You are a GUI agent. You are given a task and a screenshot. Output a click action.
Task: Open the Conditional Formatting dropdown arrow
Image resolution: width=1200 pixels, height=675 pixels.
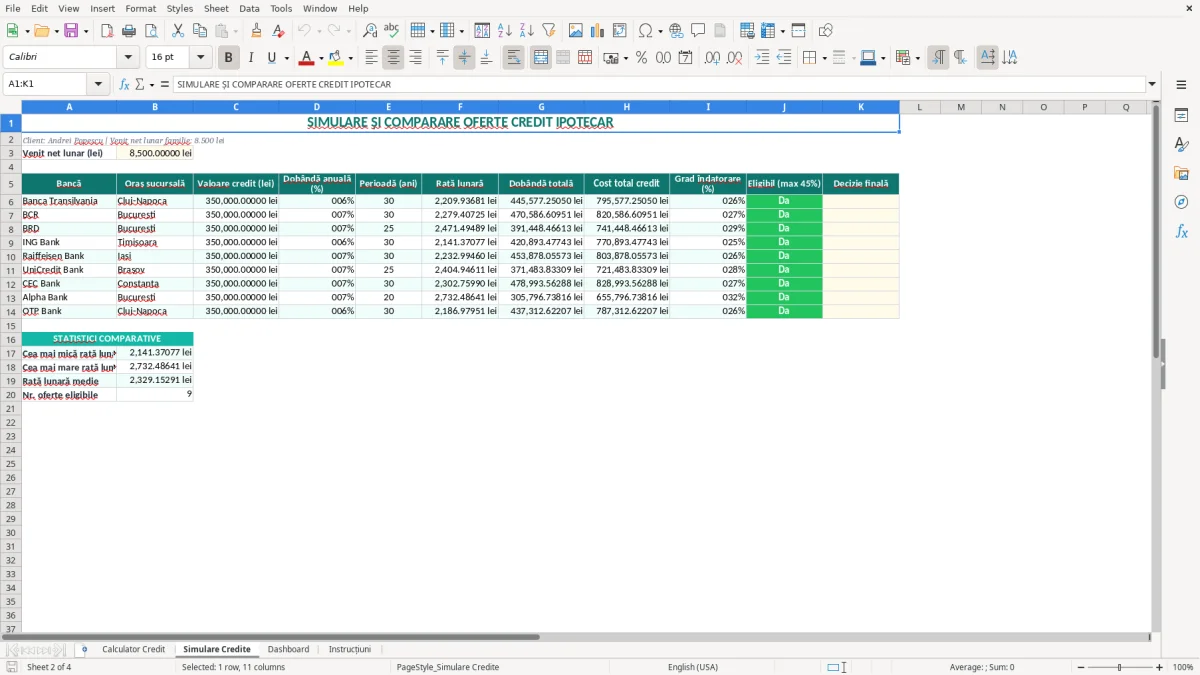point(917,58)
